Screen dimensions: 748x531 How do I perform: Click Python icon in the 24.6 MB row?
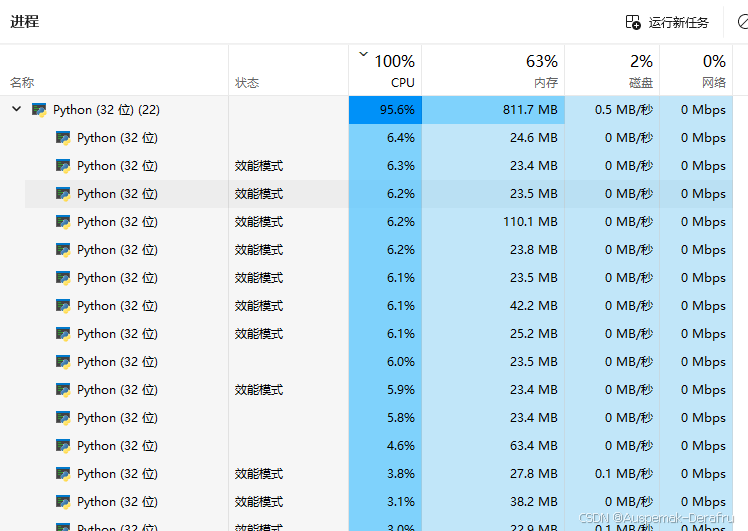[63, 138]
